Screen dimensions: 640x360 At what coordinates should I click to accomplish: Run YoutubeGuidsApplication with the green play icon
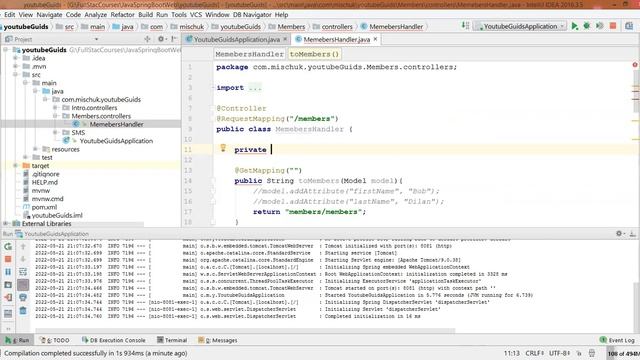(x=574, y=26)
